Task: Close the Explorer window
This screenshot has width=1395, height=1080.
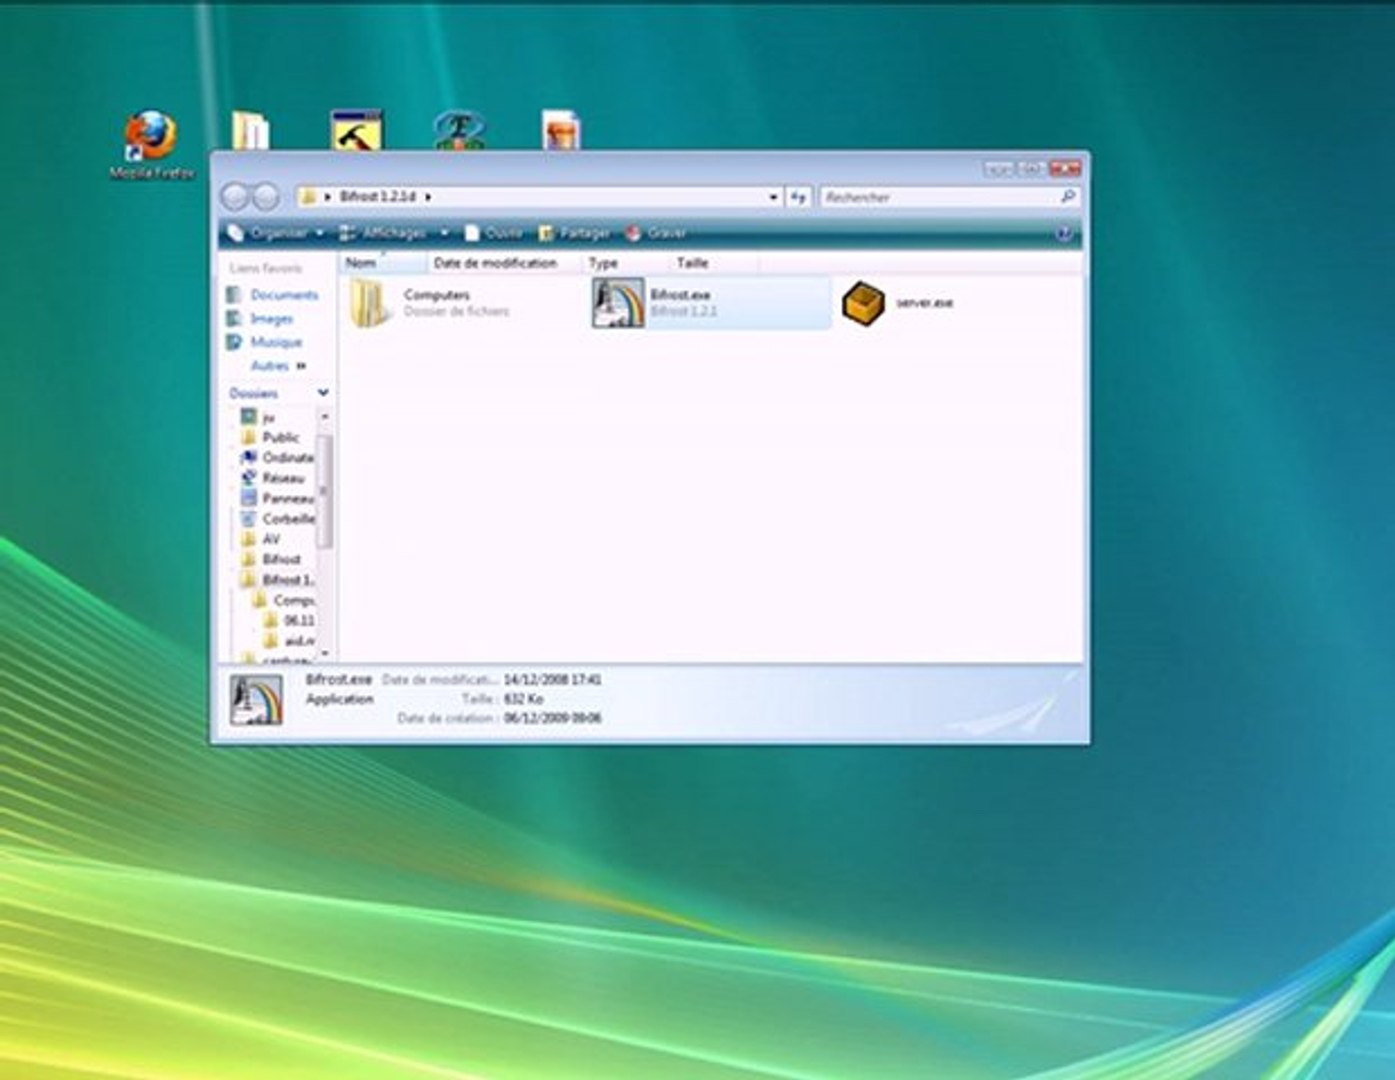Action: [x=1066, y=169]
